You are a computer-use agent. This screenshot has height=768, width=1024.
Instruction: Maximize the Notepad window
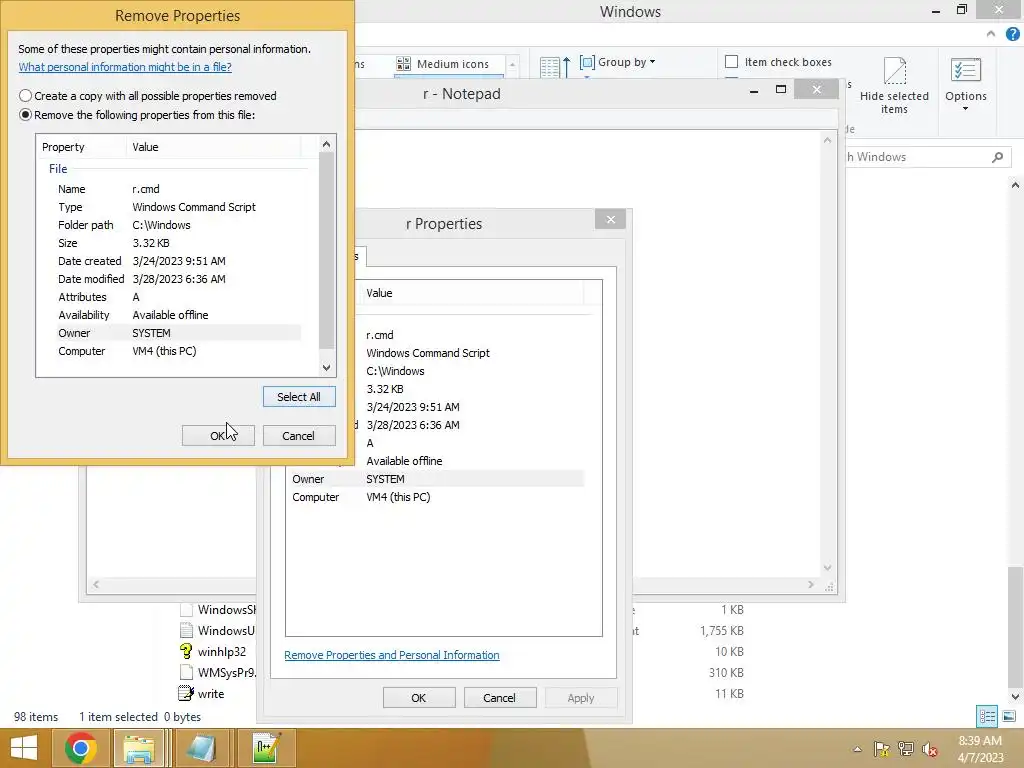click(780, 89)
